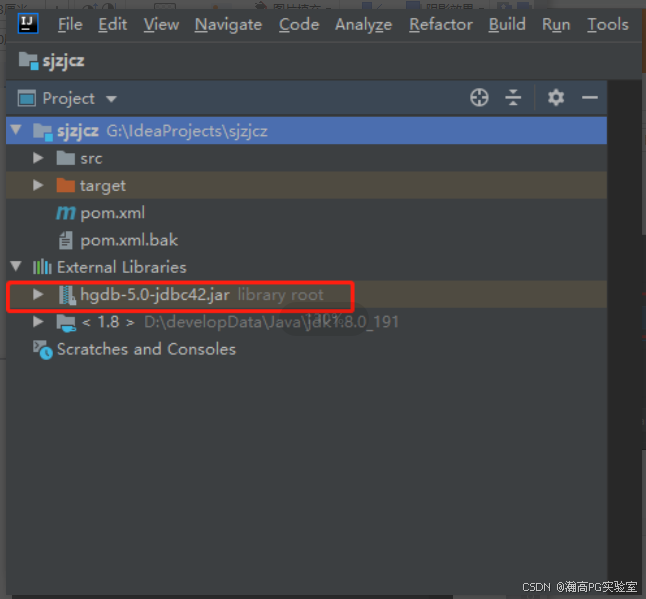Select Scratches and Consoles

306,349
